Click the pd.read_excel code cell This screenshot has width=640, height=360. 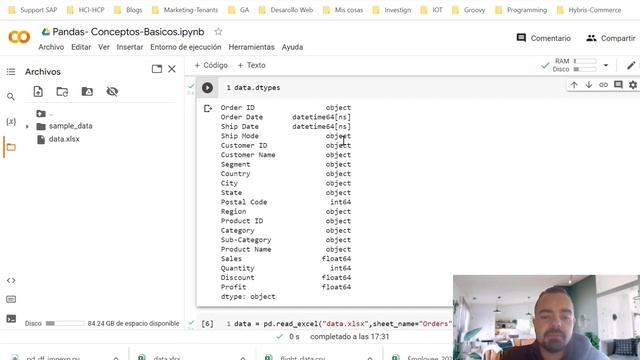pos(343,324)
